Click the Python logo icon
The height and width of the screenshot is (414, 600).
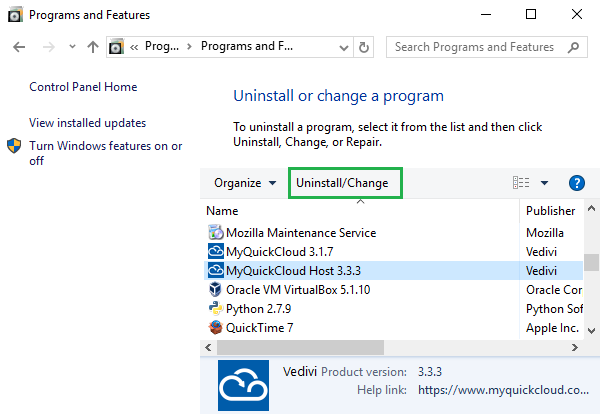pyautogui.click(x=215, y=308)
